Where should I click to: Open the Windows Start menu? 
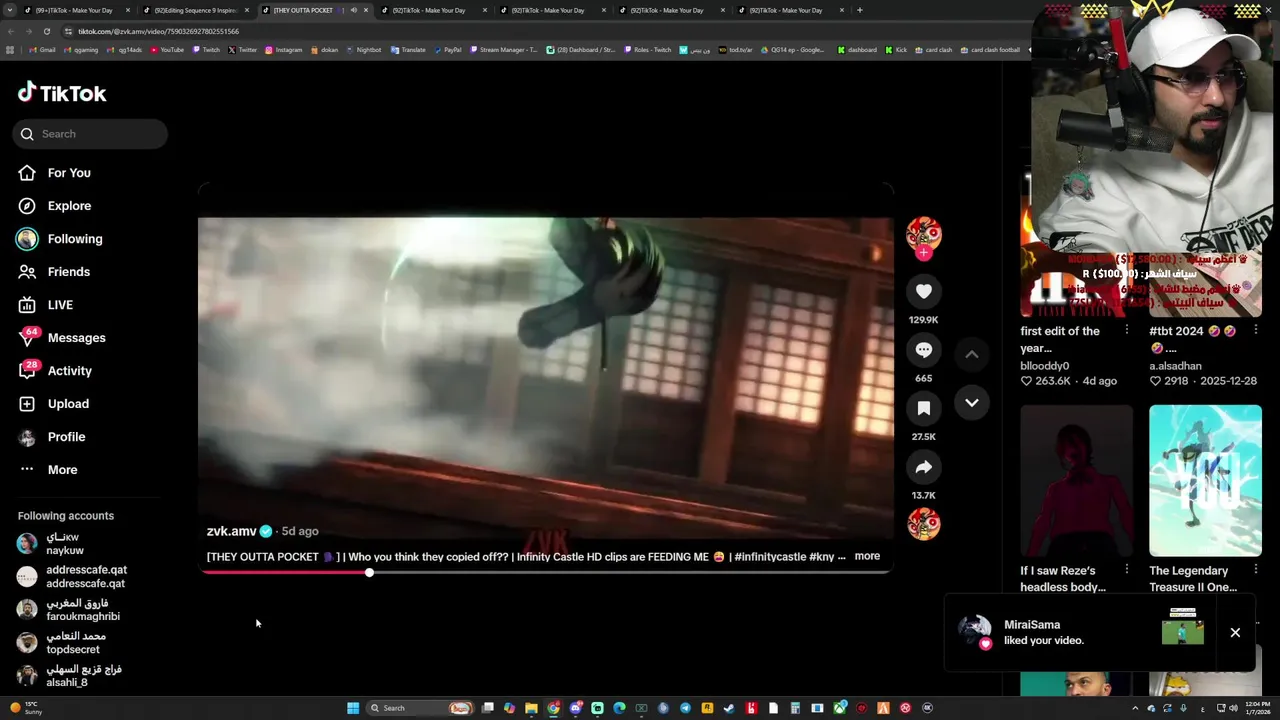[353, 708]
